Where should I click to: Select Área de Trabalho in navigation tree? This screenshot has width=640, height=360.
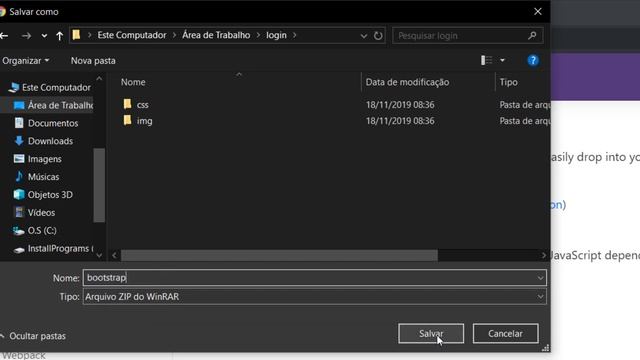pyautogui.click(x=53, y=105)
